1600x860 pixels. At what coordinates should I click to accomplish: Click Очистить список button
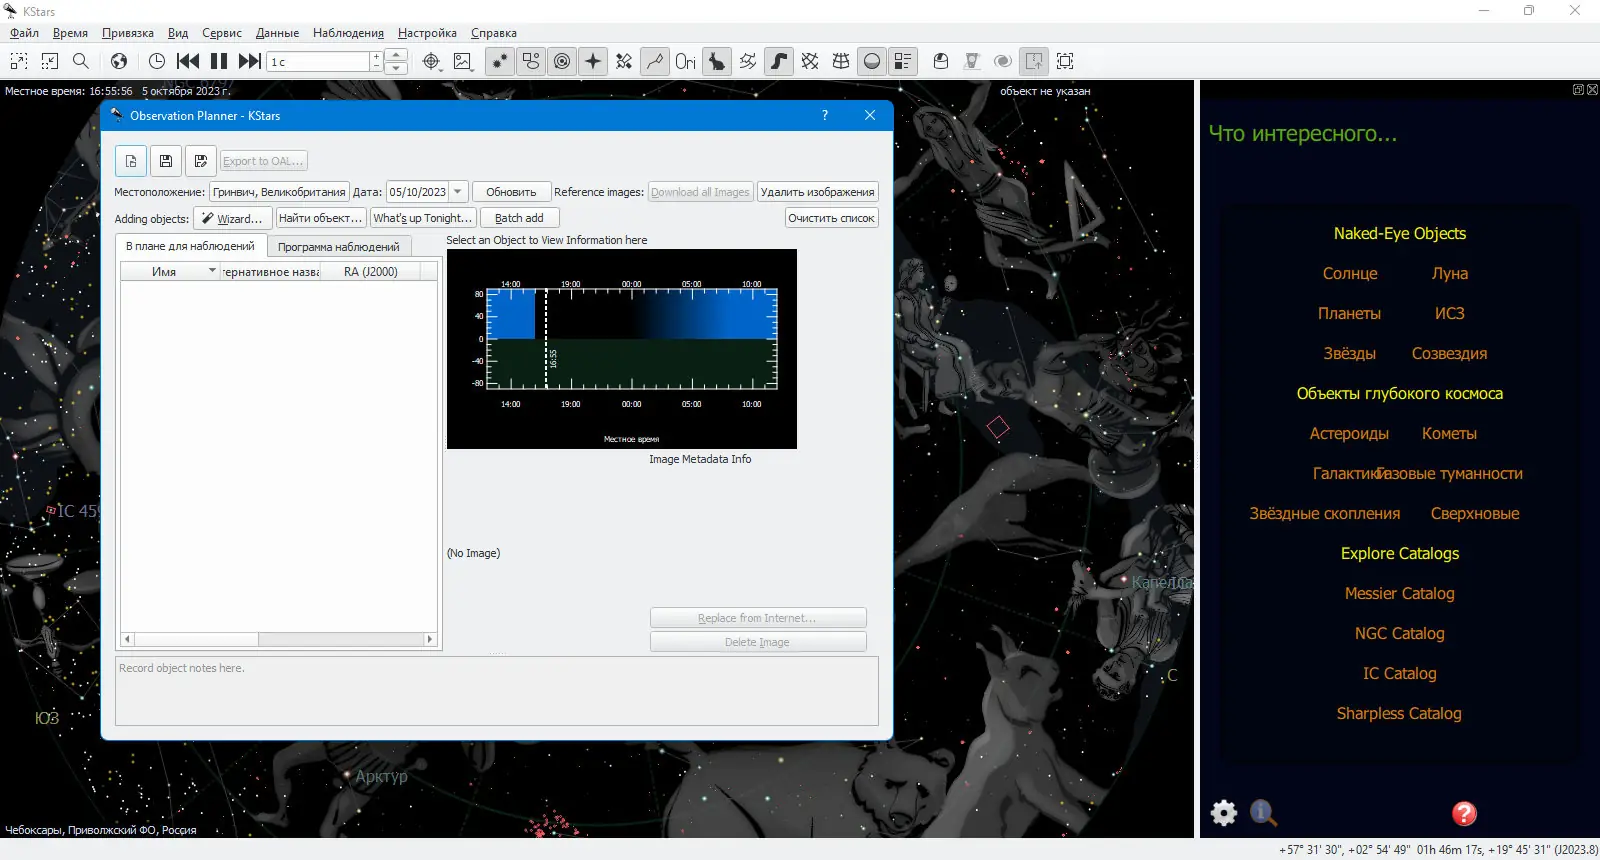831,218
